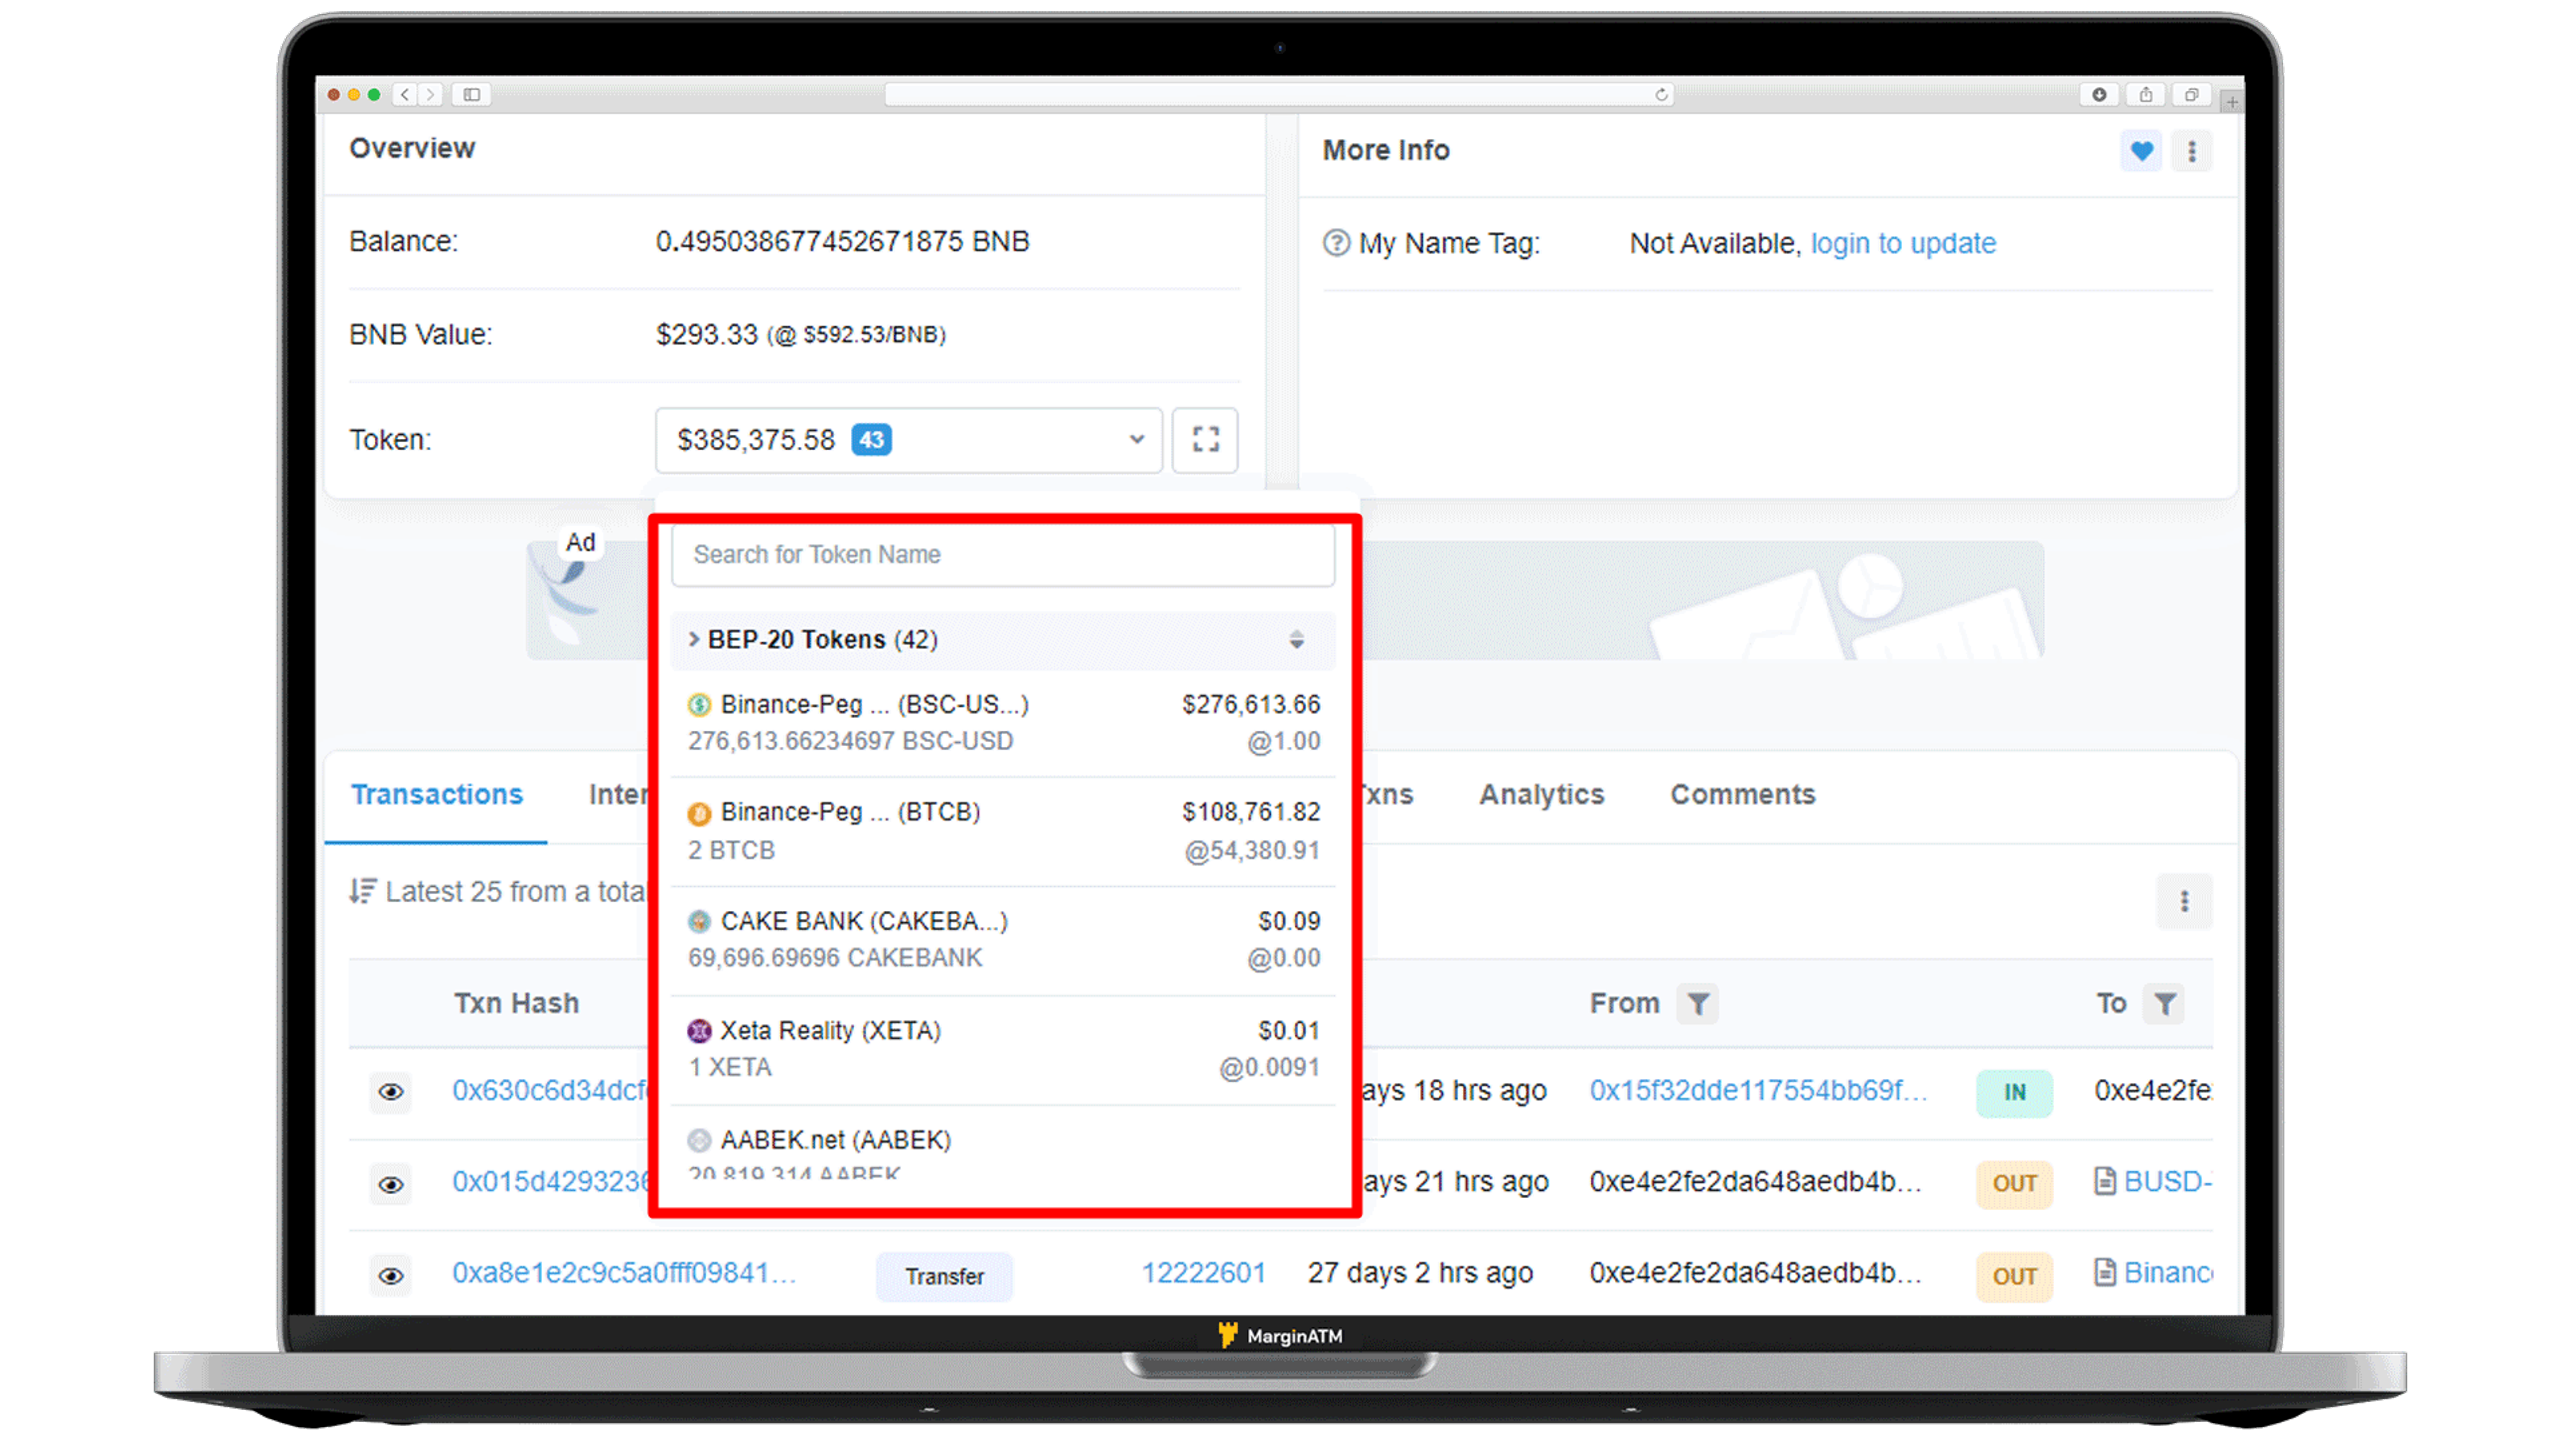
Task: Click My Name Tag help icon
Action: [x=1336, y=243]
